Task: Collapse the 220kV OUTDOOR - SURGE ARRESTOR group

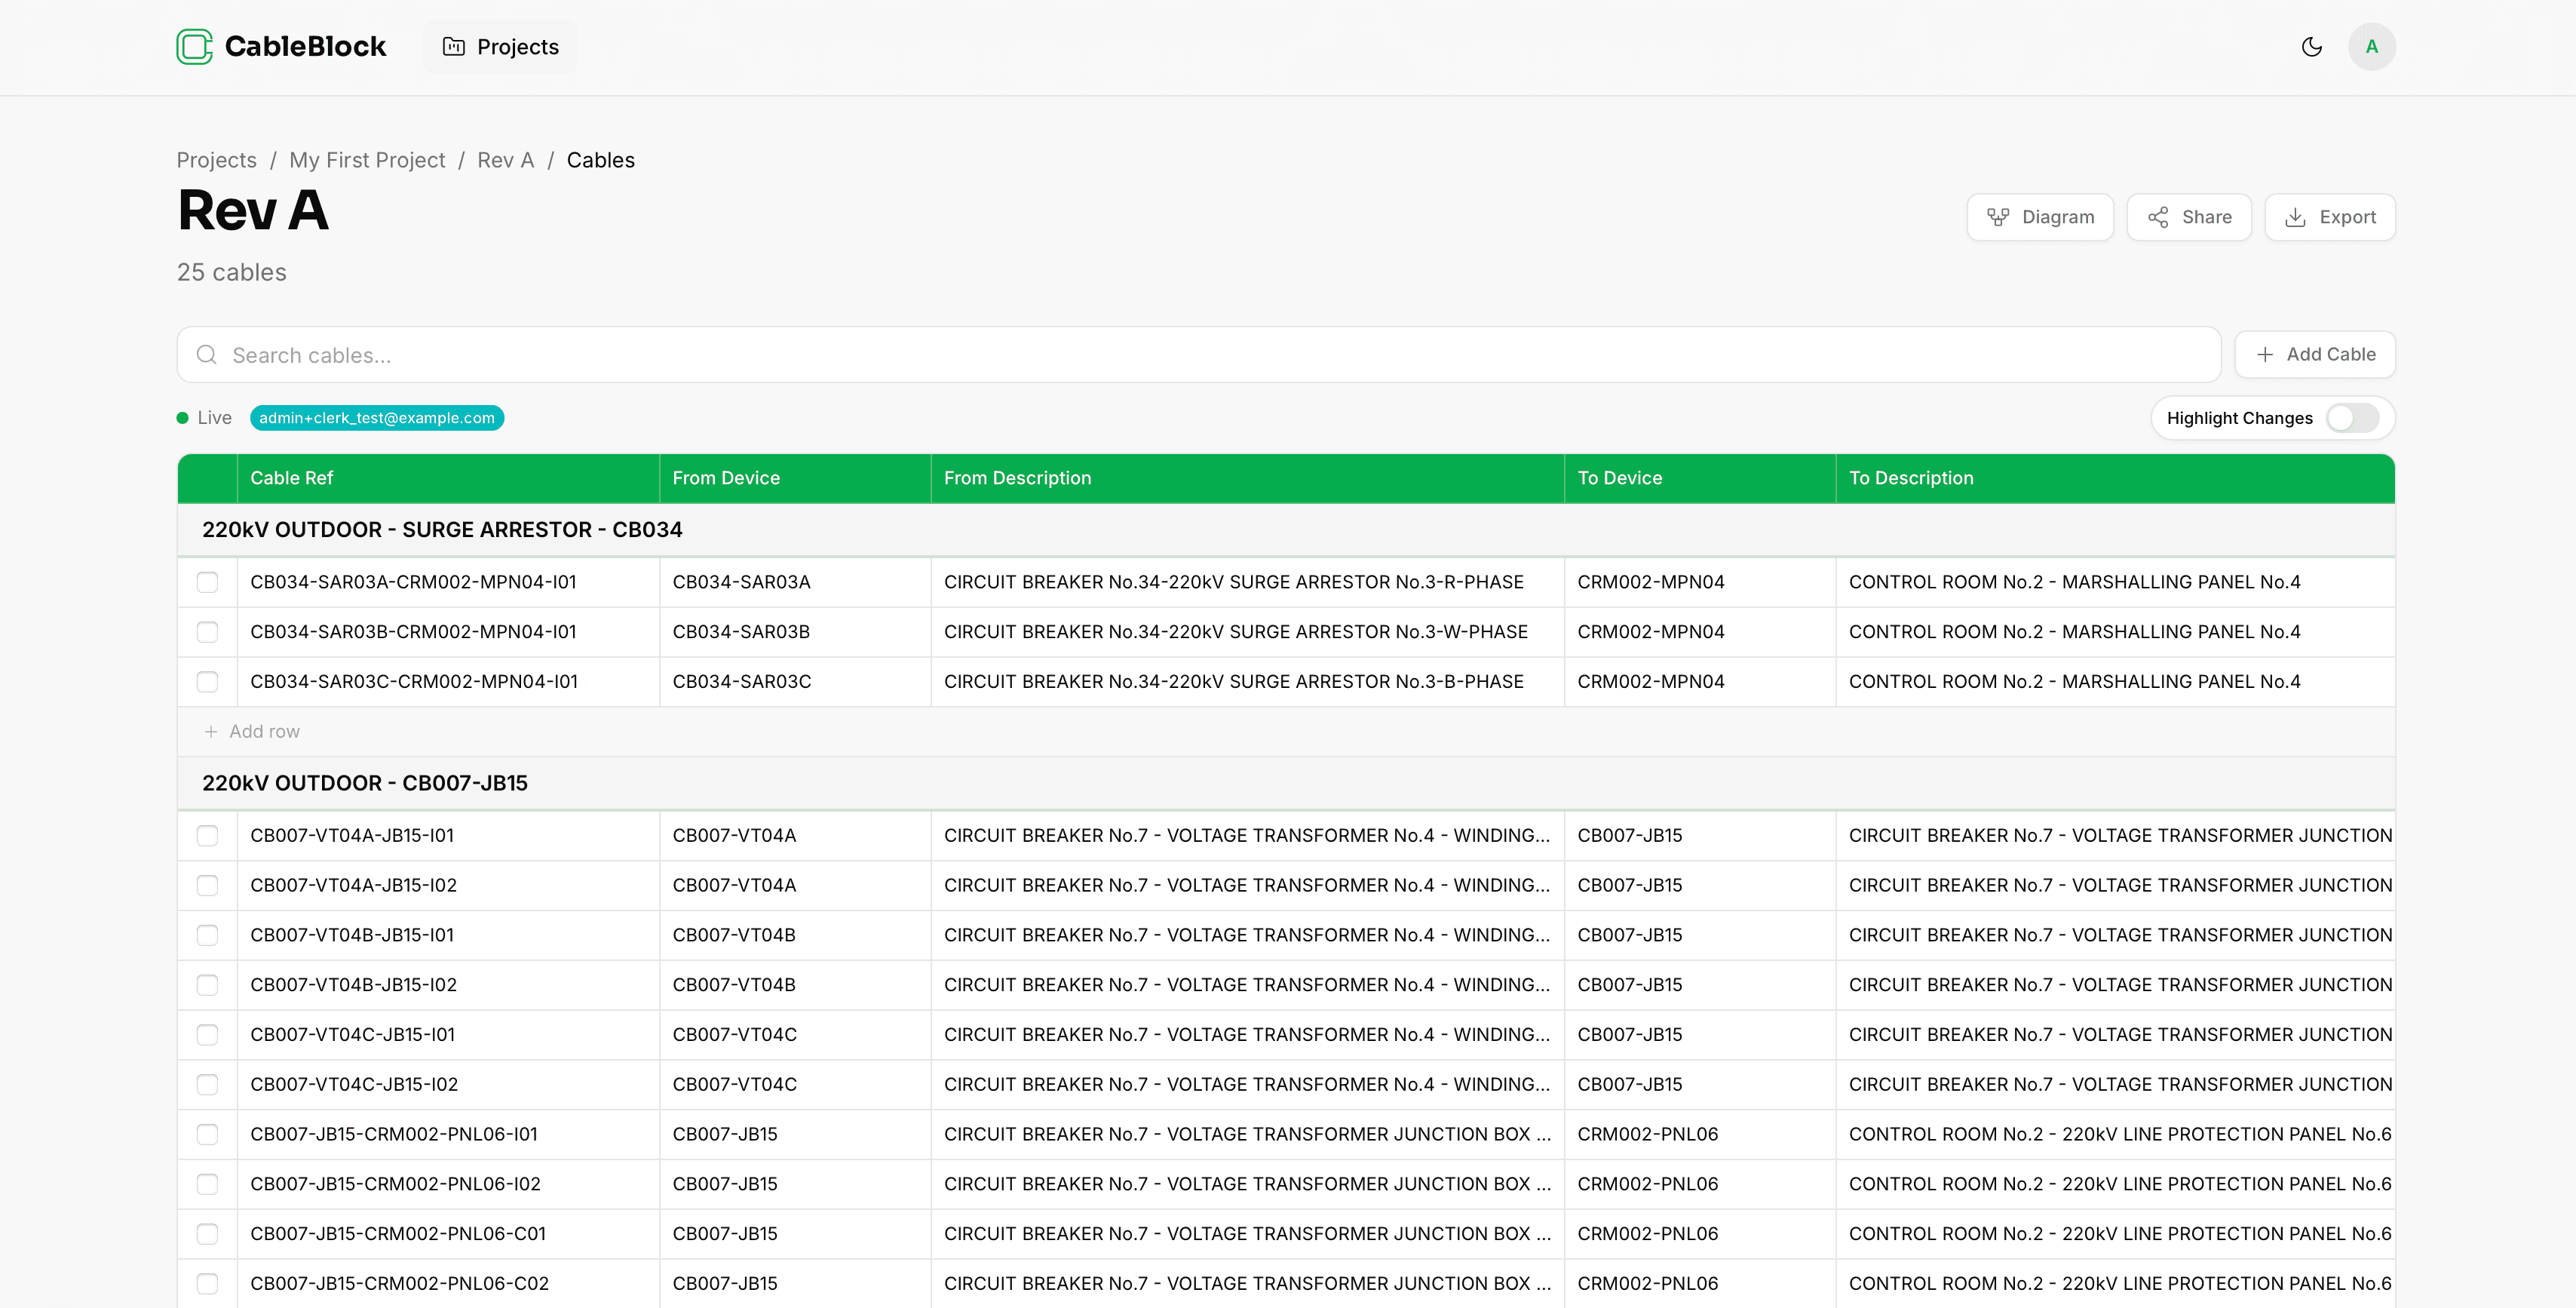Action: tap(443, 530)
